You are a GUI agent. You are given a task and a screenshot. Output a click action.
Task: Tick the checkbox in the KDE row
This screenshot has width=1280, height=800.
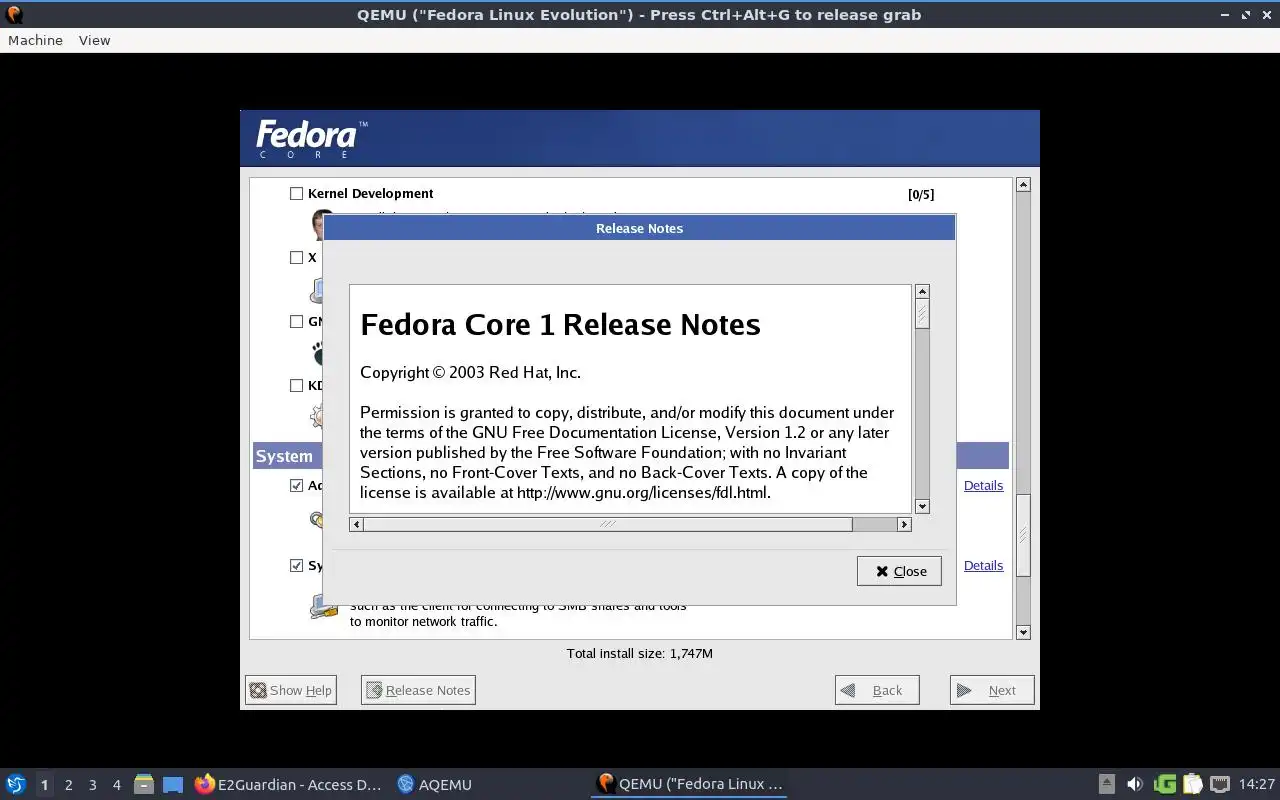pos(296,386)
